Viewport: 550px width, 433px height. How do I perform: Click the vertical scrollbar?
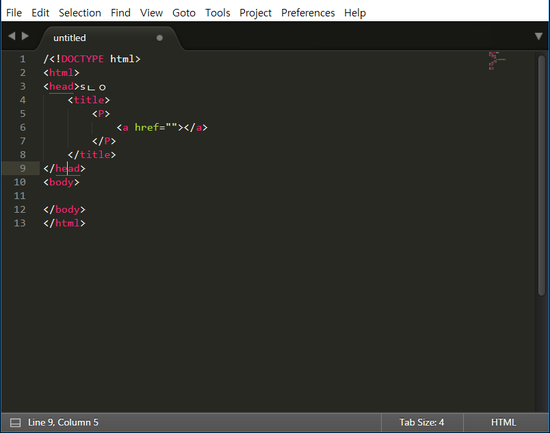pyautogui.click(x=542, y=175)
